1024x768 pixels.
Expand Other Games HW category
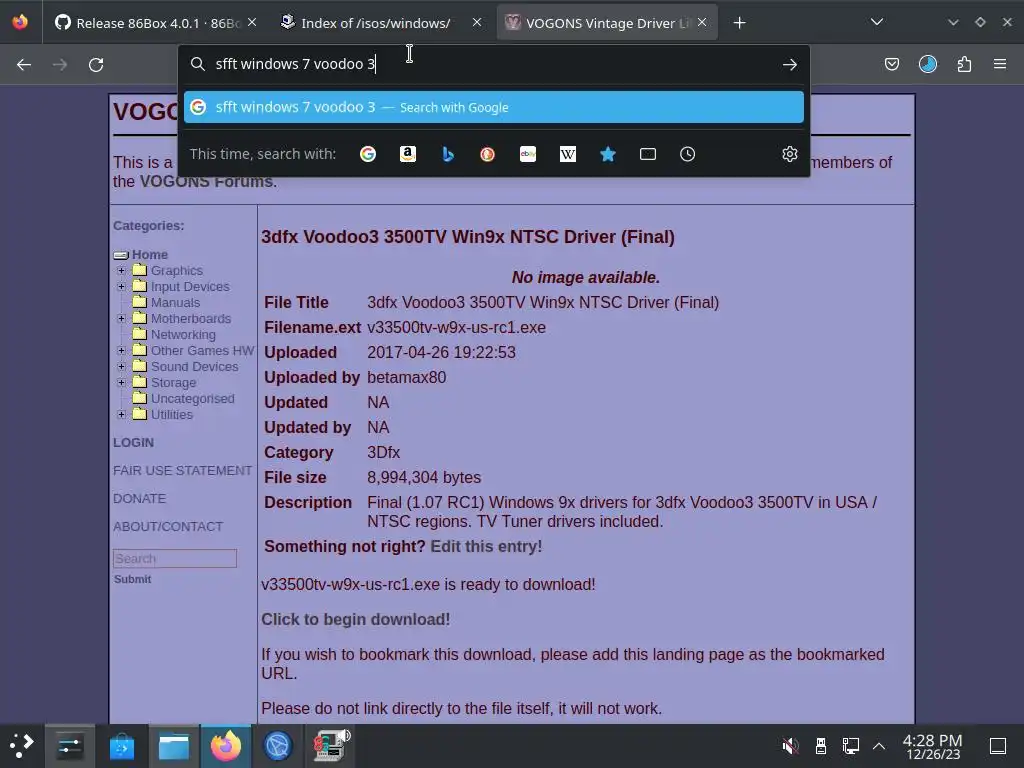click(x=121, y=351)
